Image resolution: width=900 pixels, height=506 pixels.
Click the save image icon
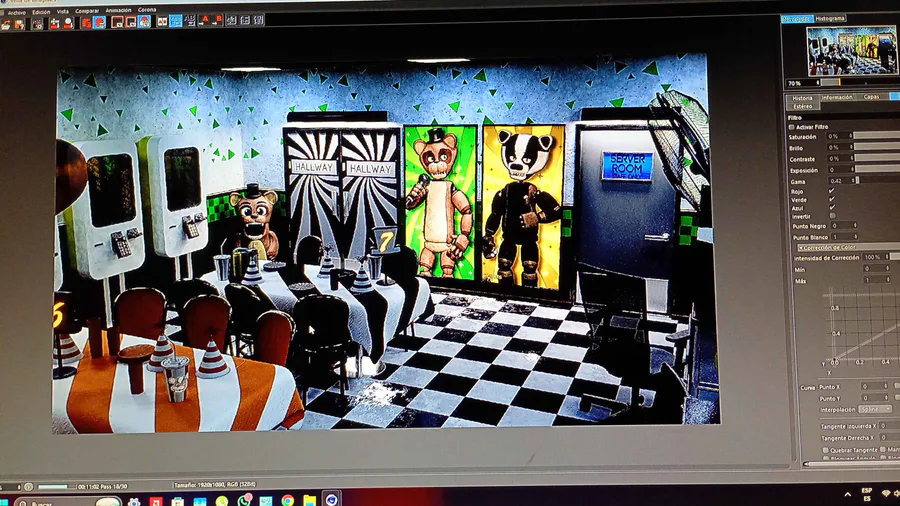tap(19, 24)
